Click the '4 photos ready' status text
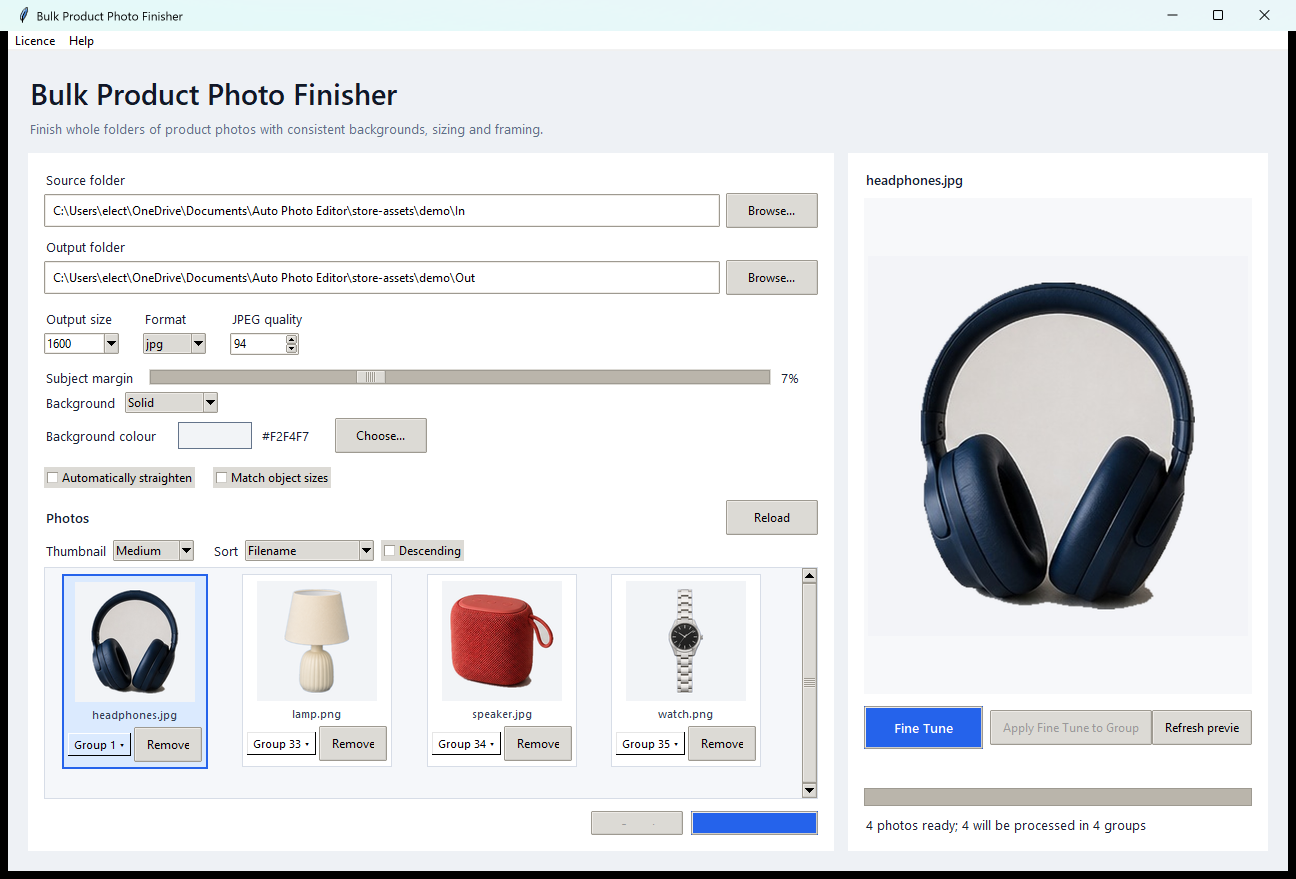1296x879 pixels. pyautogui.click(x=1006, y=826)
